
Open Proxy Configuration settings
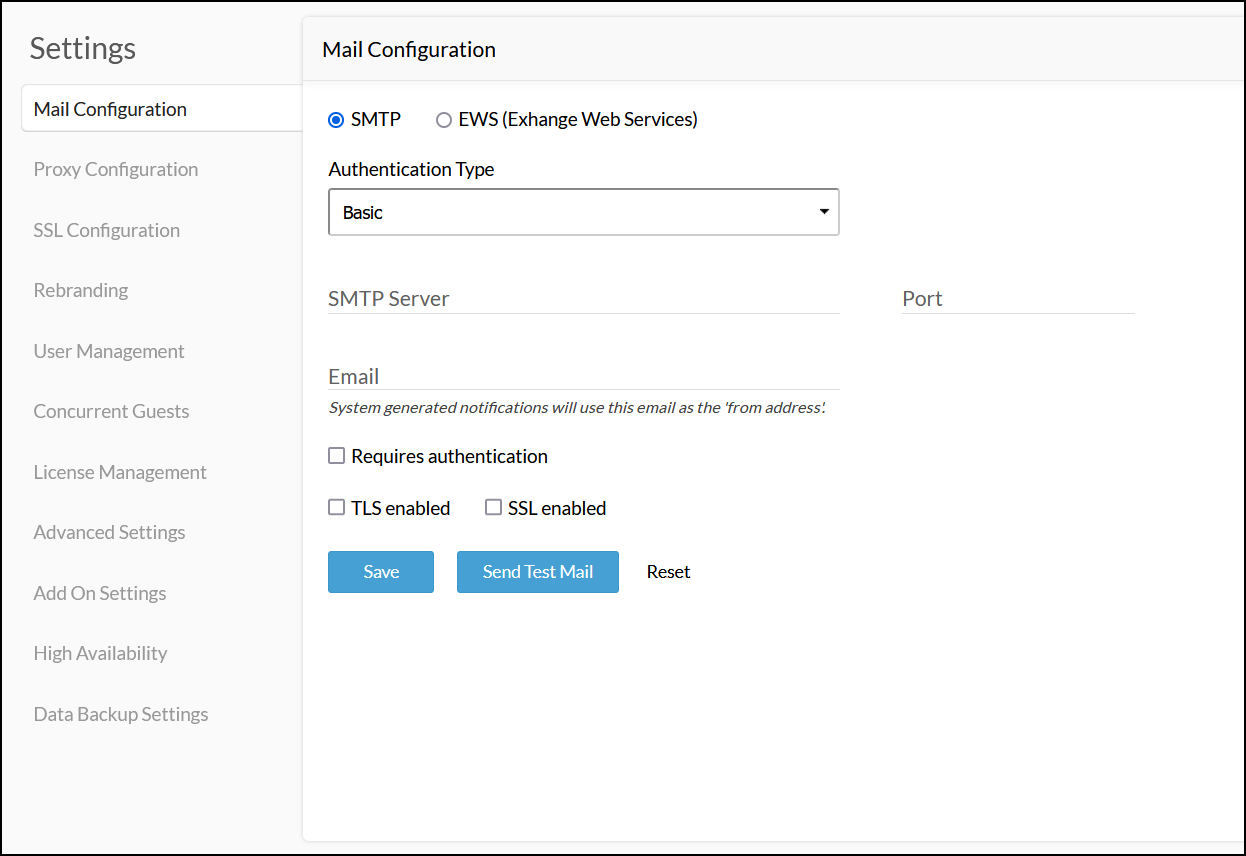116,169
